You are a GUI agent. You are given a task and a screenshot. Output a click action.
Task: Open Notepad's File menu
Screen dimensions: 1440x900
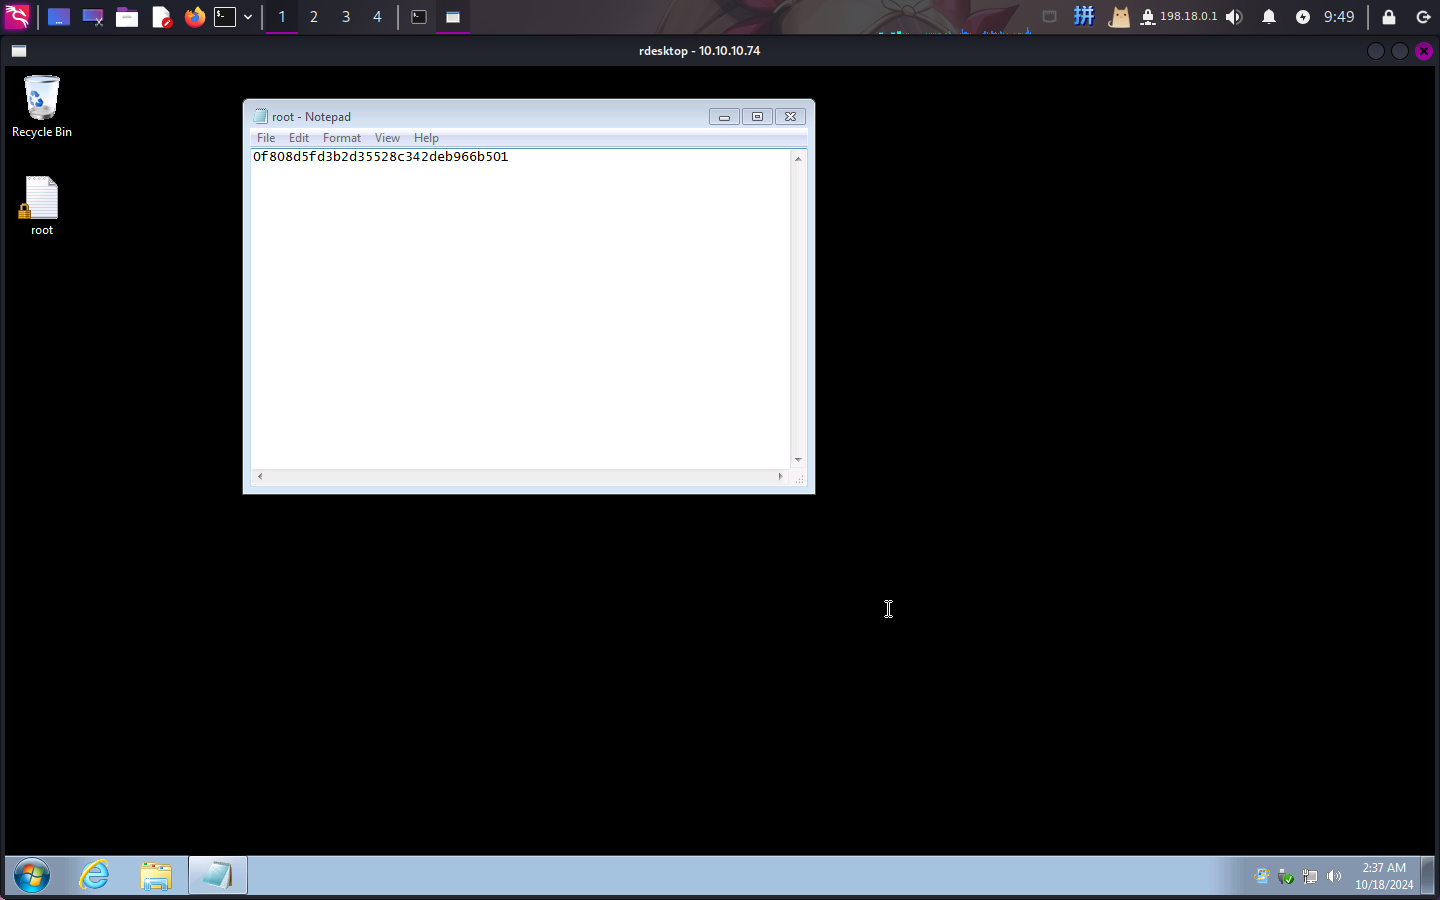[266, 138]
